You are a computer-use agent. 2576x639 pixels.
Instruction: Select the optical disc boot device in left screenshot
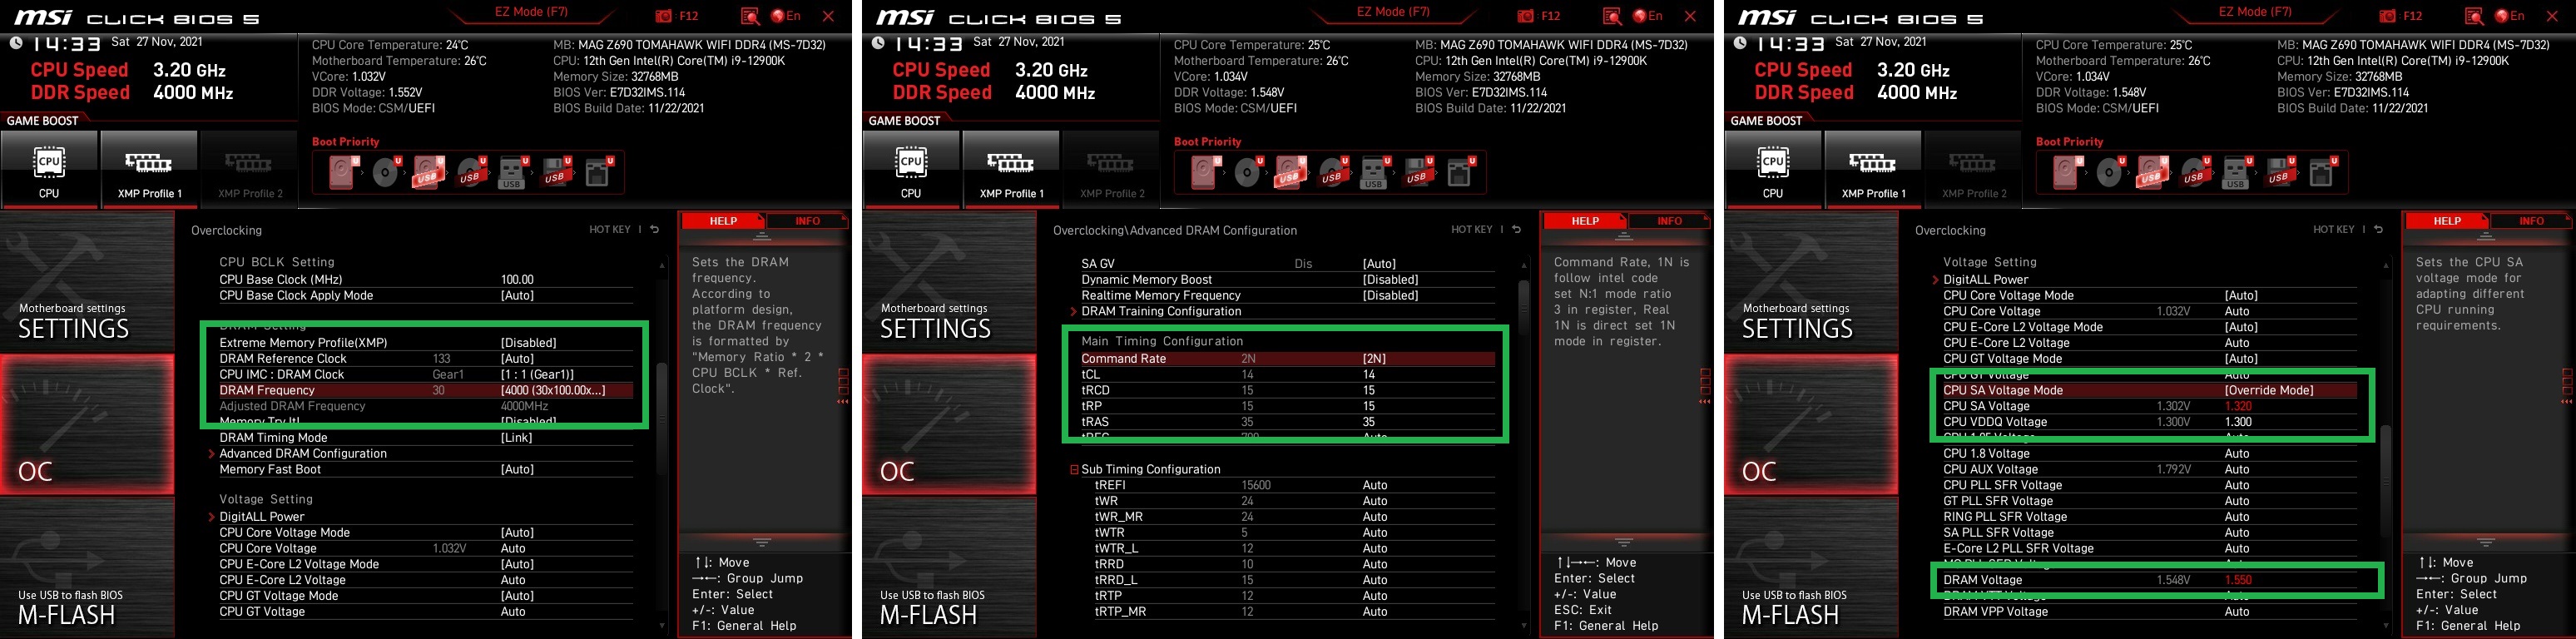point(386,173)
